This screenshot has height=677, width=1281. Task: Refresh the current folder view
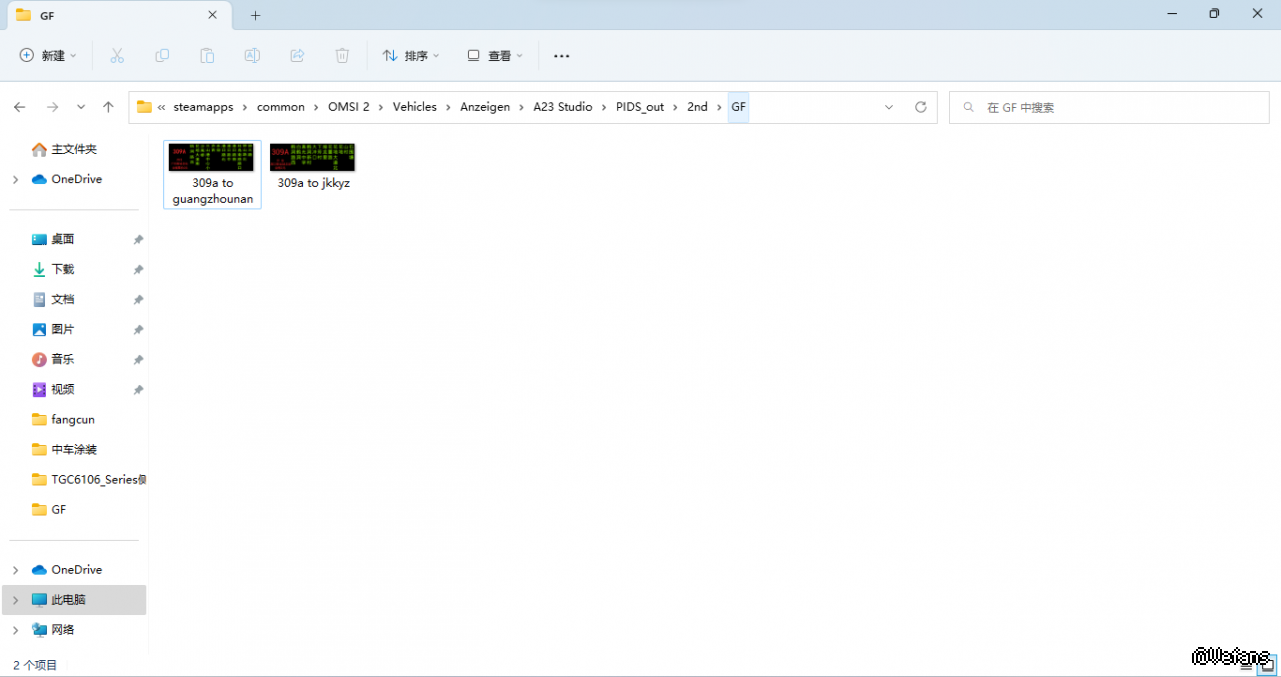tap(920, 107)
